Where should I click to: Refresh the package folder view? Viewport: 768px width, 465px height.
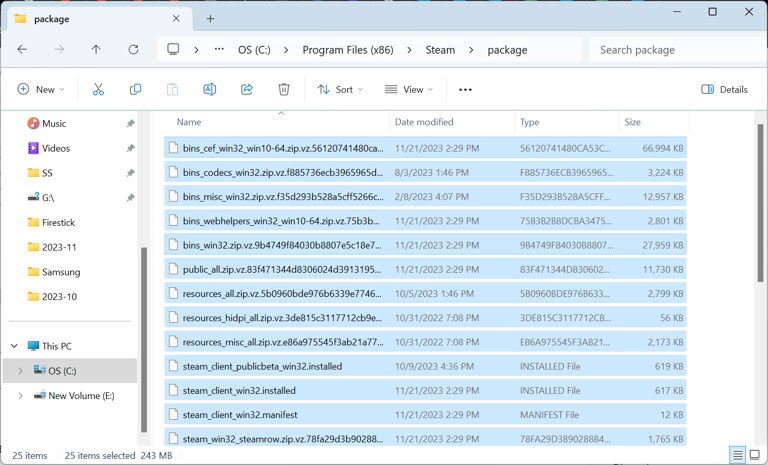pos(133,49)
